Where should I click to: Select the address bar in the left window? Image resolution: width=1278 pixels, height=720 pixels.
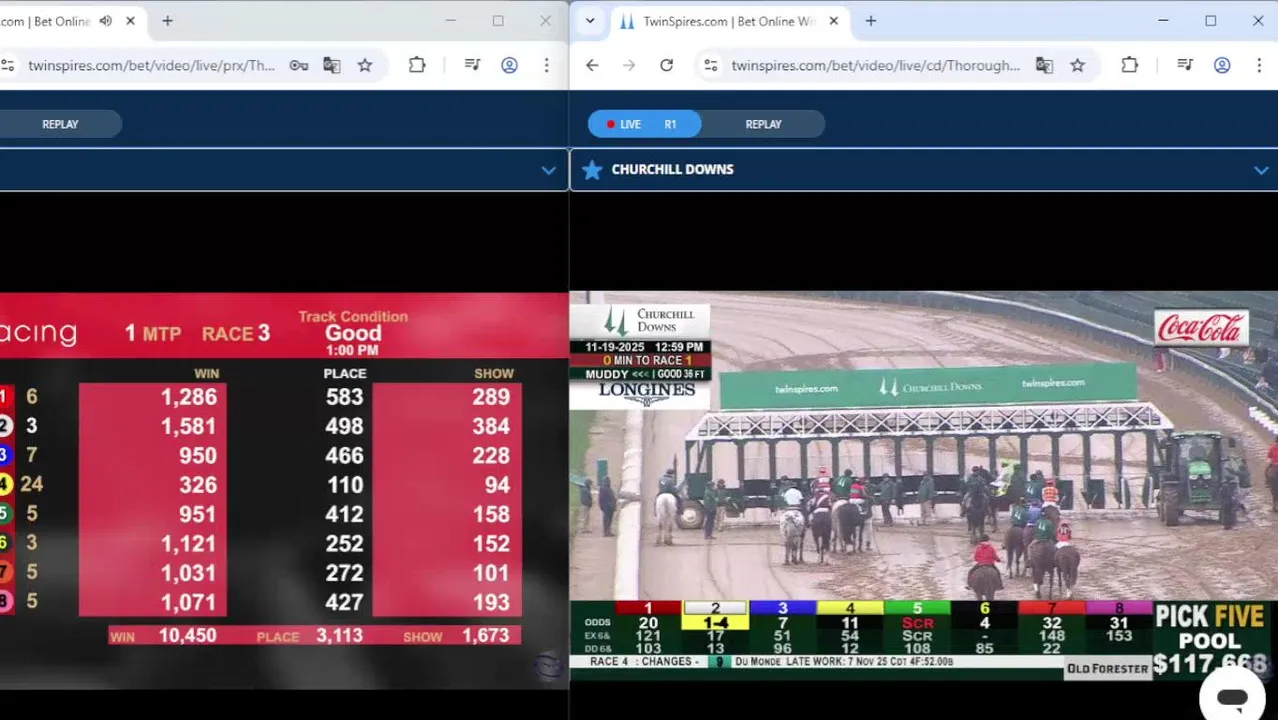[151, 65]
